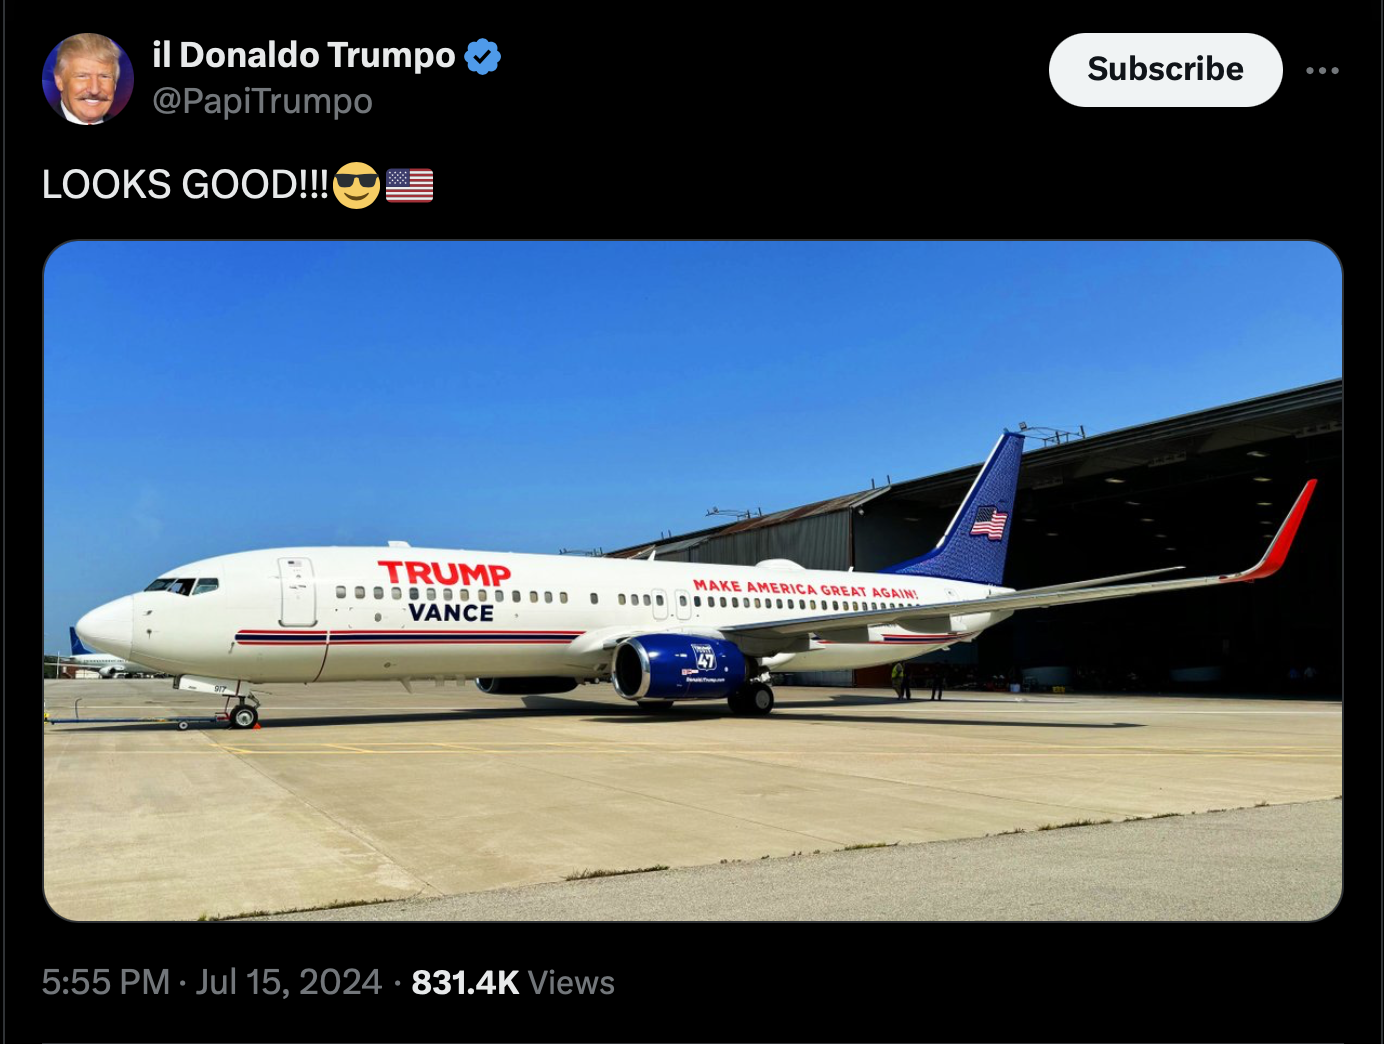
Task: Open the airplane photo in full view
Action: [692, 580]
